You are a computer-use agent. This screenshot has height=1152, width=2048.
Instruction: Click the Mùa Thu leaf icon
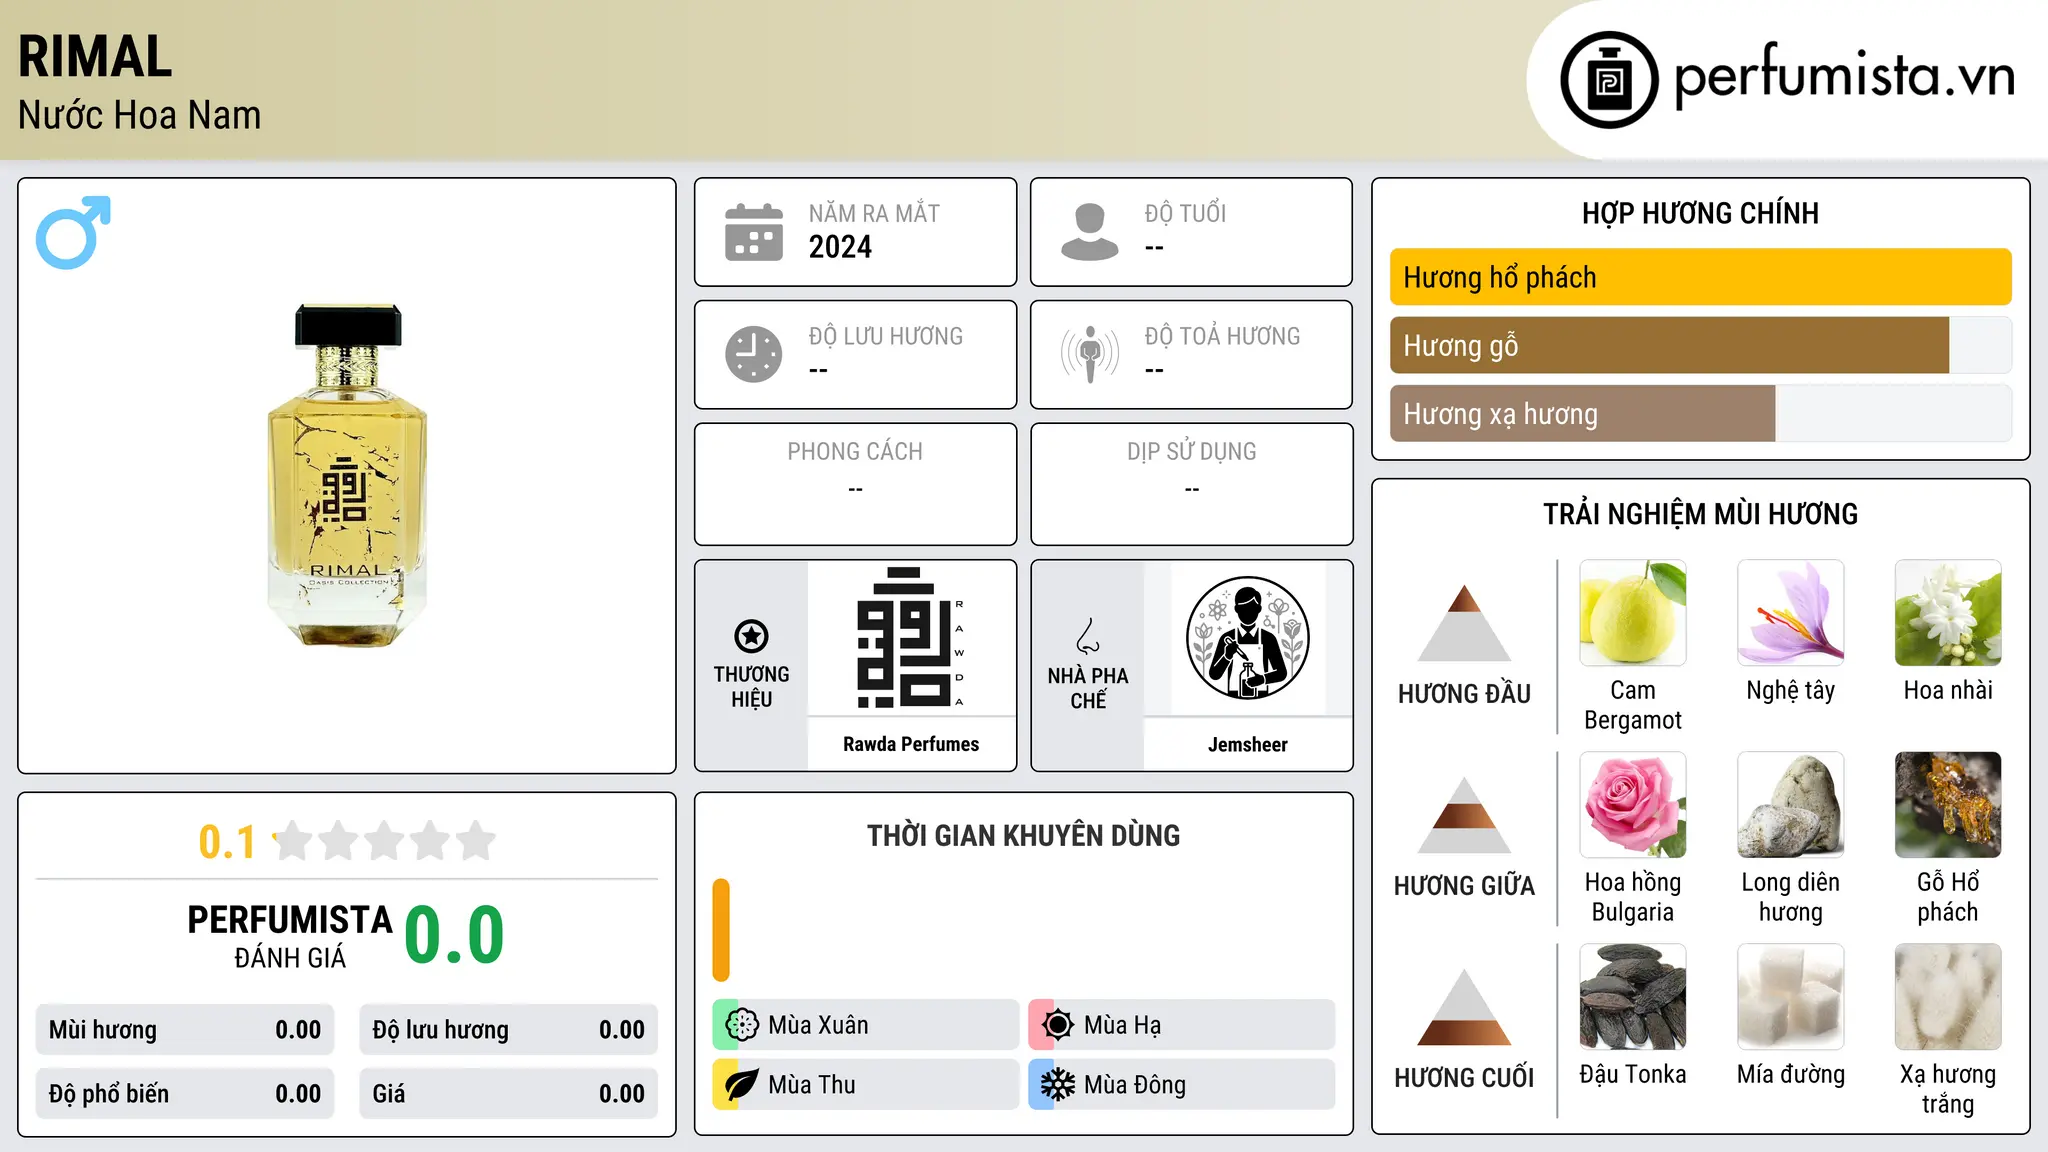pos(742,1085)
